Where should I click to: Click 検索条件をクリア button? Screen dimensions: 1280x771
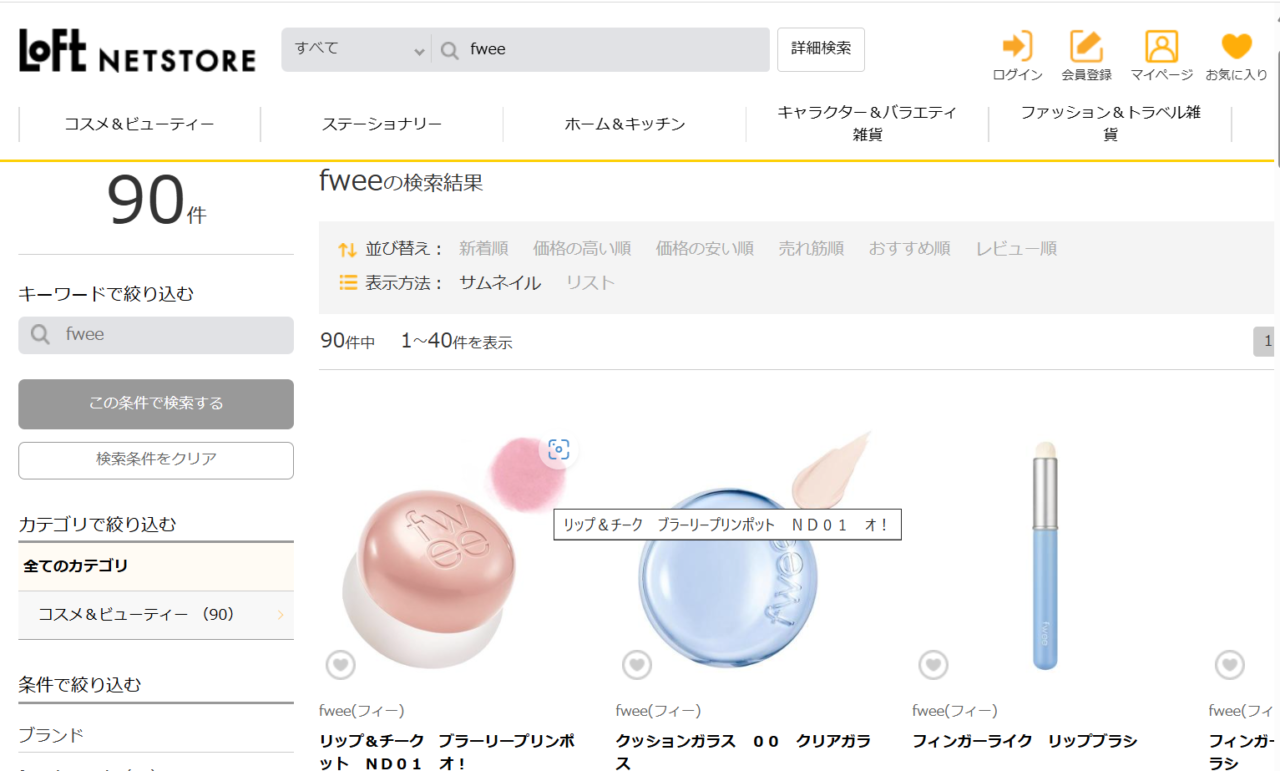click(156, 460)
